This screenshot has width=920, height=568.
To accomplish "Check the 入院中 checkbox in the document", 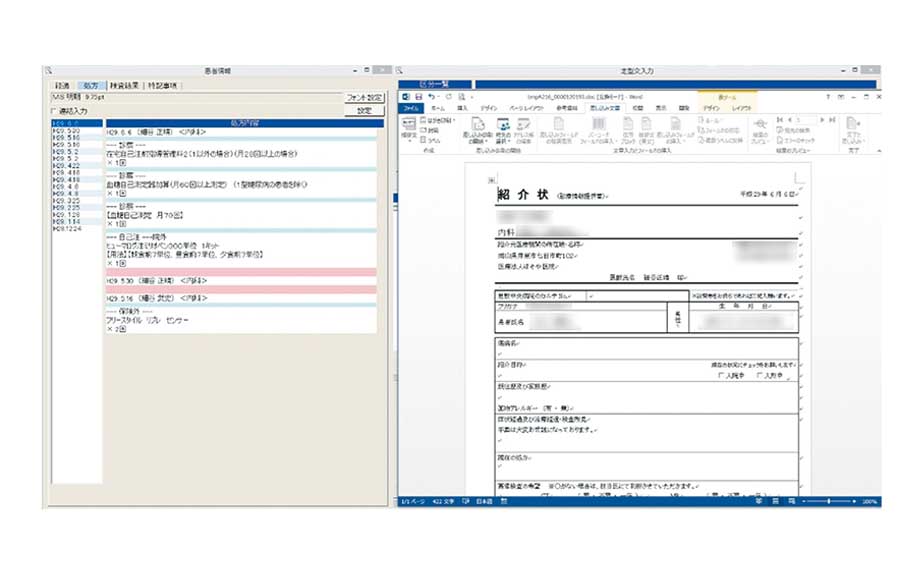I will 721,376.
